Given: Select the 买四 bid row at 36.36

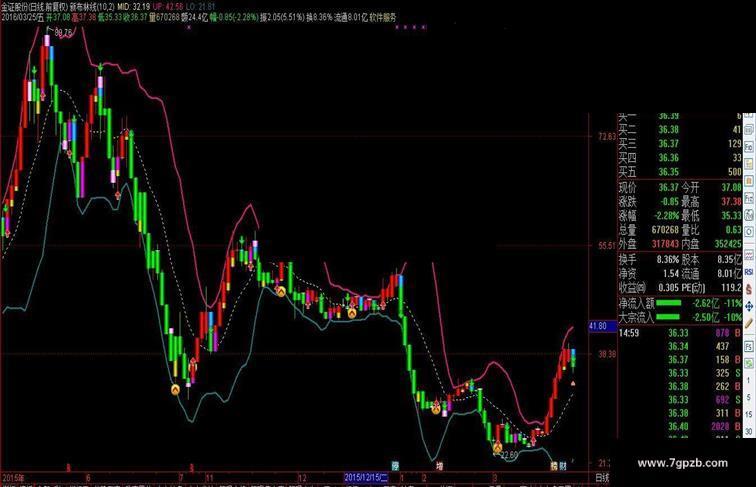Looking at the screenshot, I should [x=680, y=158].
